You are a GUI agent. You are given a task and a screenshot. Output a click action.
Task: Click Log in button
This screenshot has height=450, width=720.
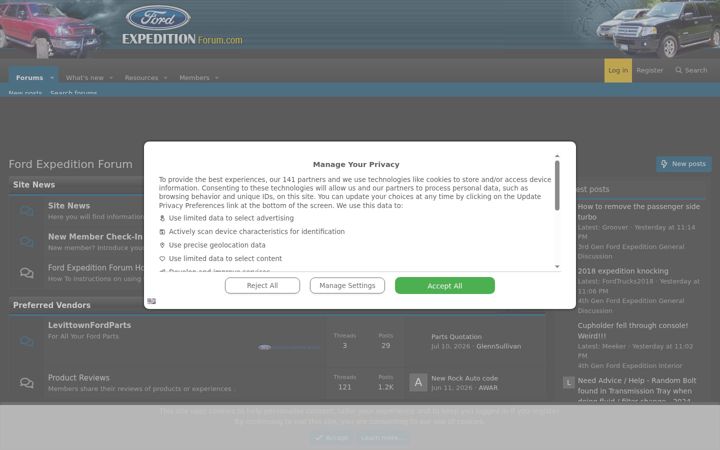click(x=618, y=70)
